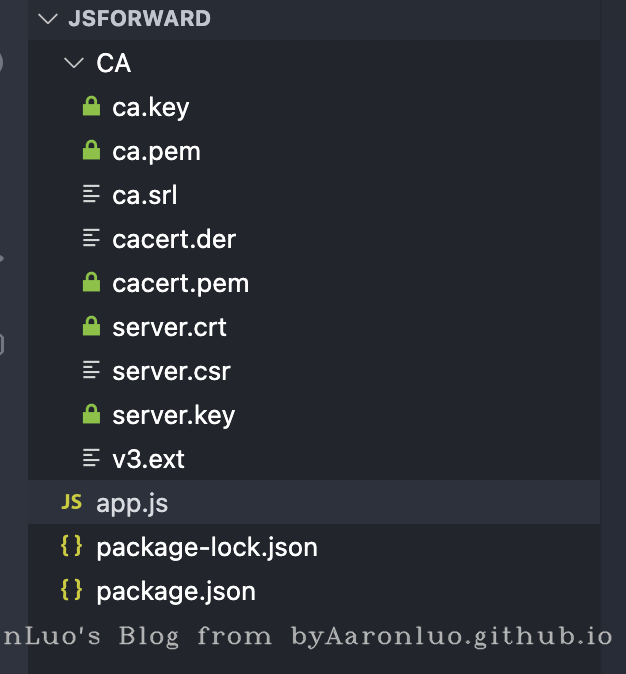The height and width of the screenshot is (674, 626).
Task: Click the lock icon beside cacert.pem
Action: (x=91, y=283)
